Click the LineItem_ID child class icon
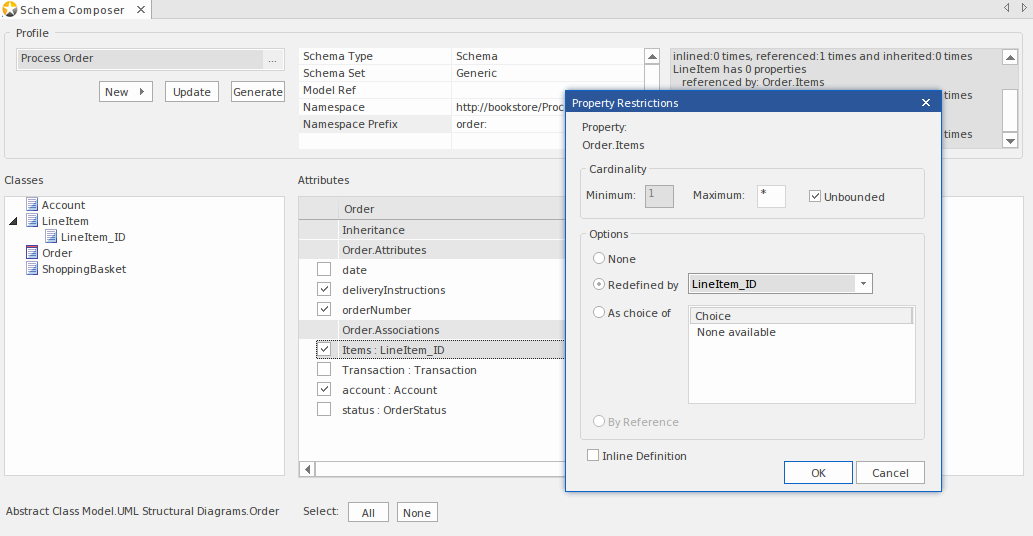 point(51,237)
